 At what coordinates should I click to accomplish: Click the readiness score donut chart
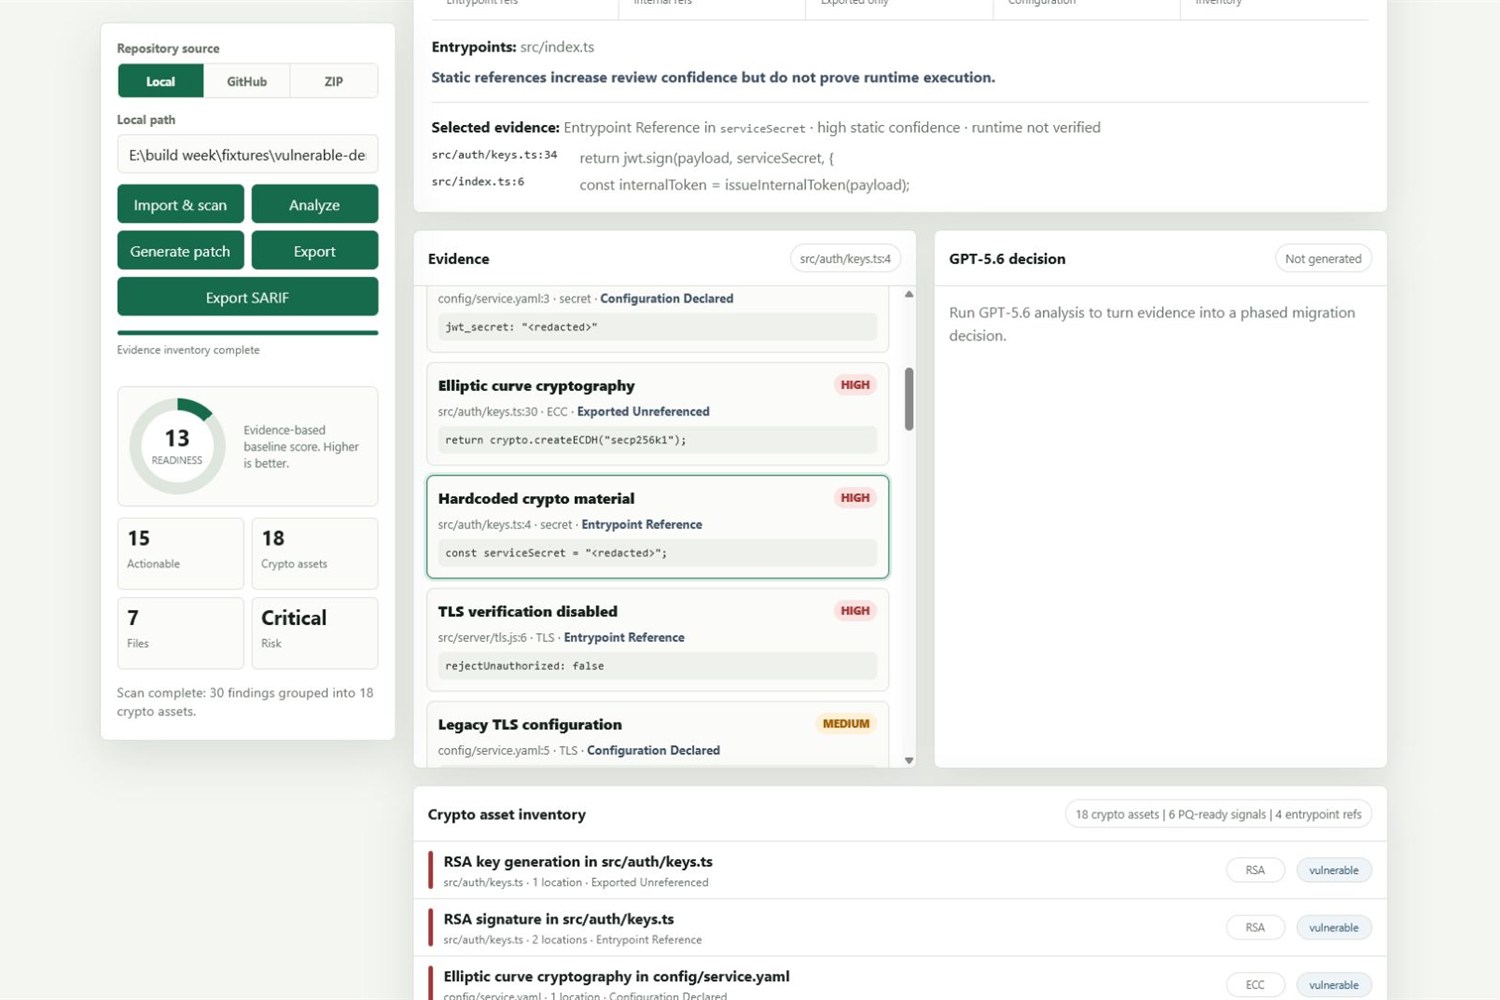click(x=177, y=446)
